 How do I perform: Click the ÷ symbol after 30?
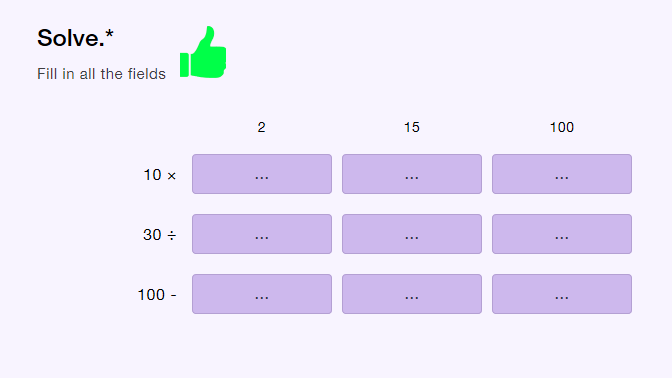[x=171, y=235]
